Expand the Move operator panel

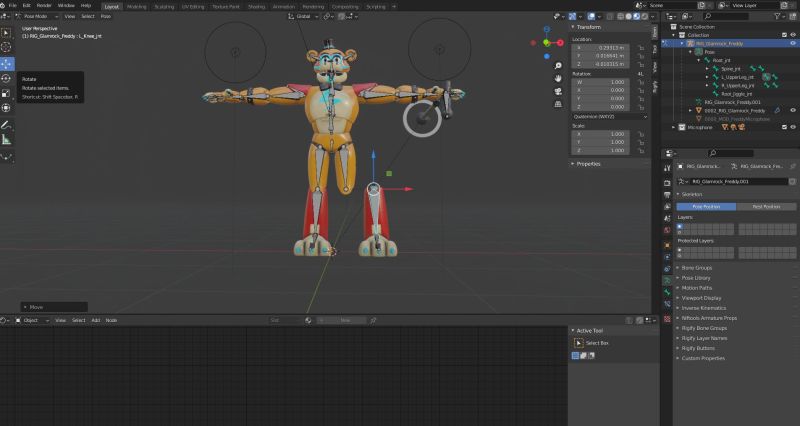pos(54,307)
